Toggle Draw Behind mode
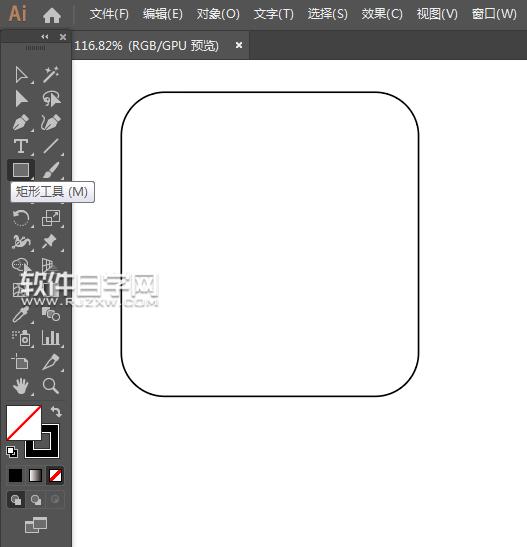The image size is (527, 547). (x=36, y=500)
